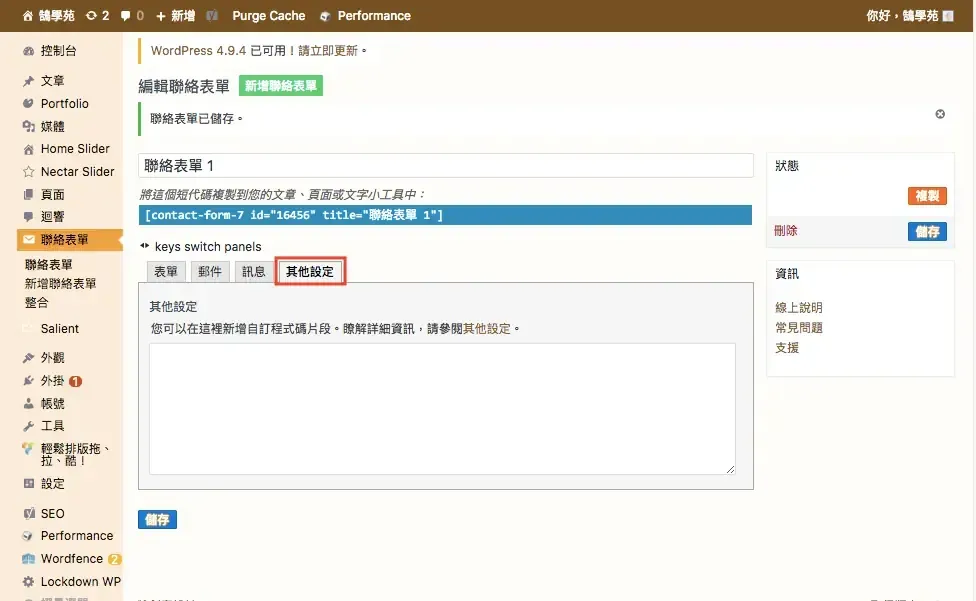Image resolution: width=976 pixels, height=601 pixels.
Task: Click the 儲存 button in 狀態 box
Action: (927, 231)
